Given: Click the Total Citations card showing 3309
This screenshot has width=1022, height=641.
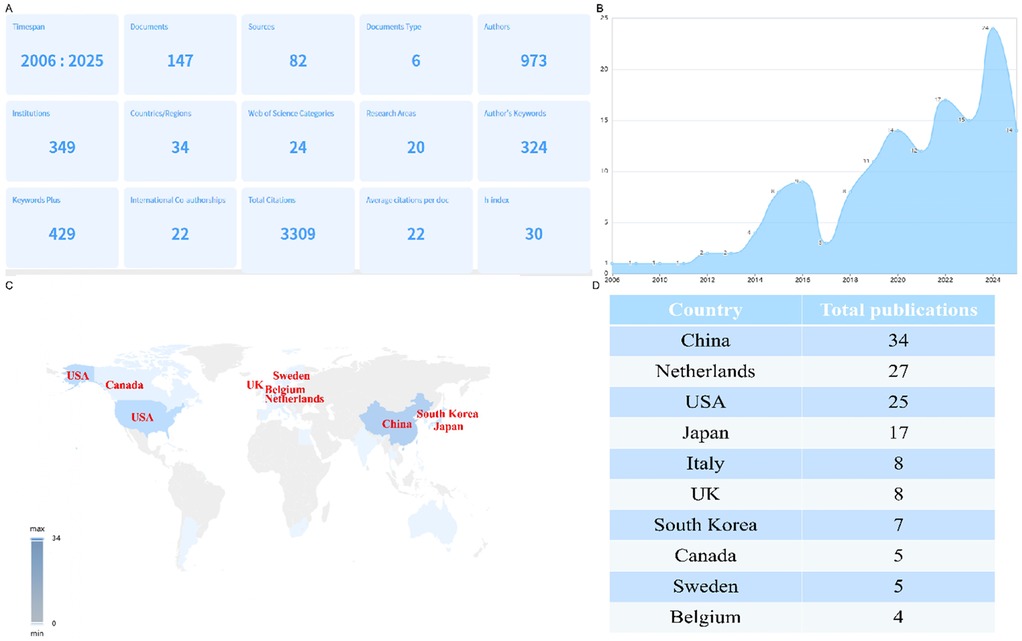Looking at the screenshot, I should [297, 227].
